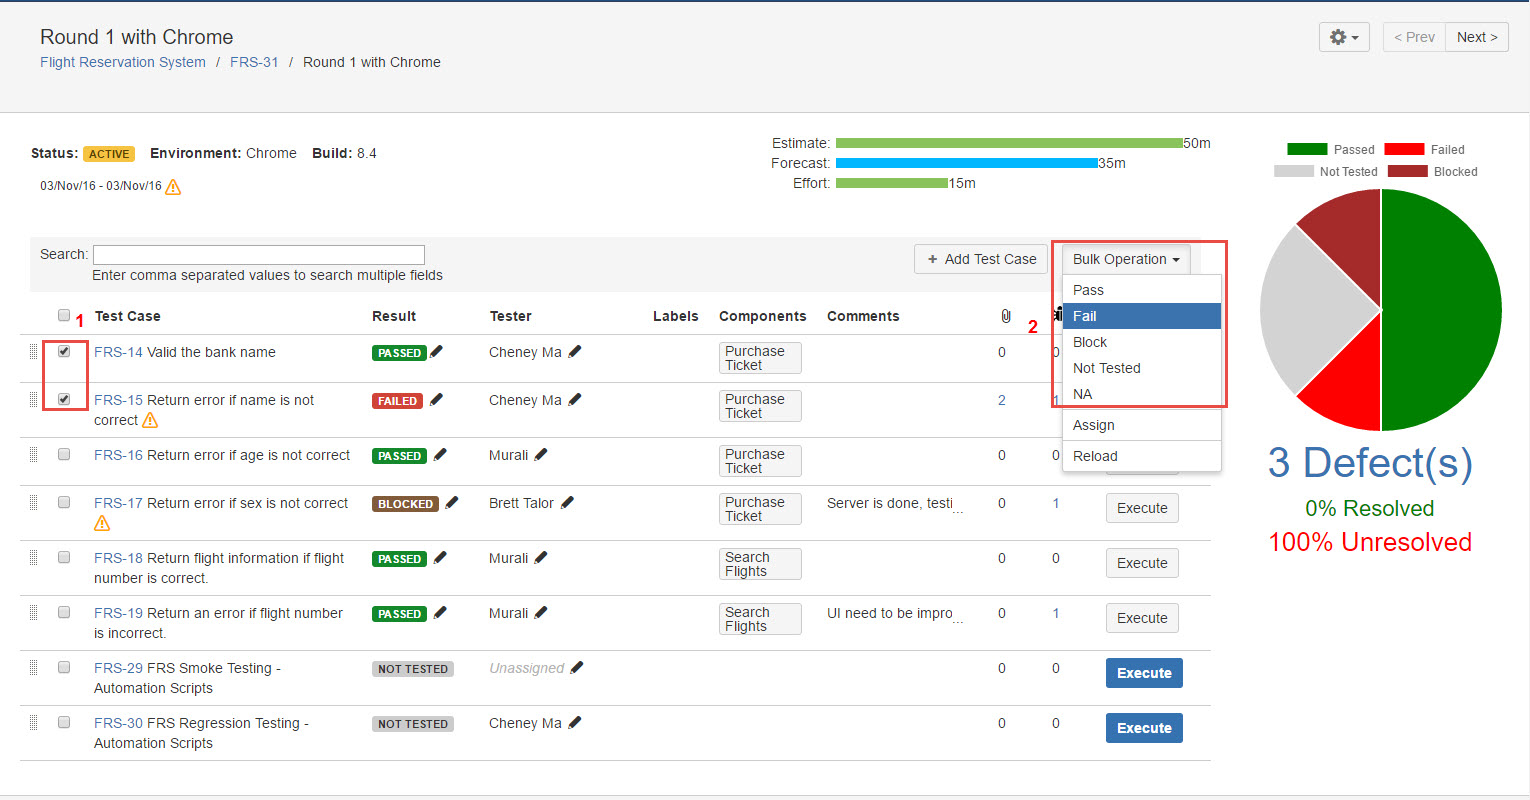Click warning icon on FRS-17 test case
The width and height of the screenshot is (1530, 800).
pos(102,523)
